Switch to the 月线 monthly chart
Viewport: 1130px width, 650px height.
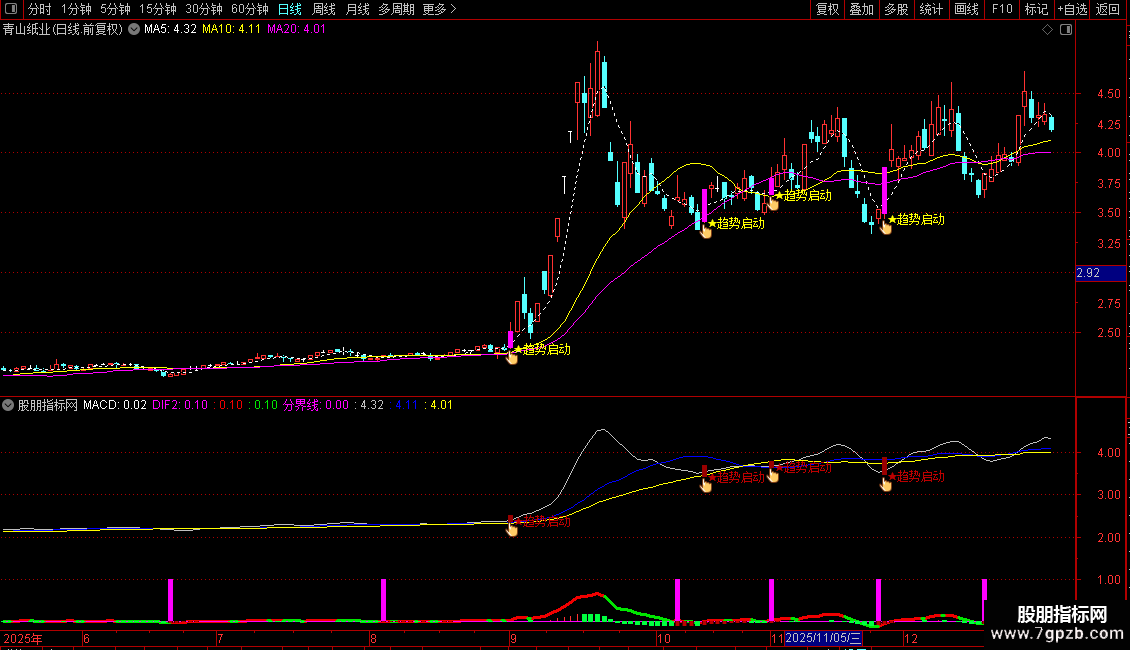357,9
